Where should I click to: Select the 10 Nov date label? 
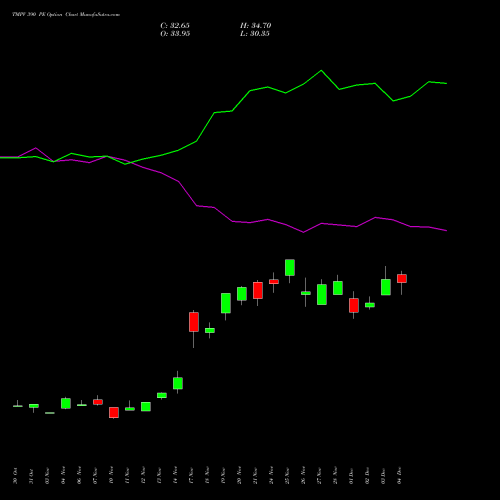coord(111,475)
